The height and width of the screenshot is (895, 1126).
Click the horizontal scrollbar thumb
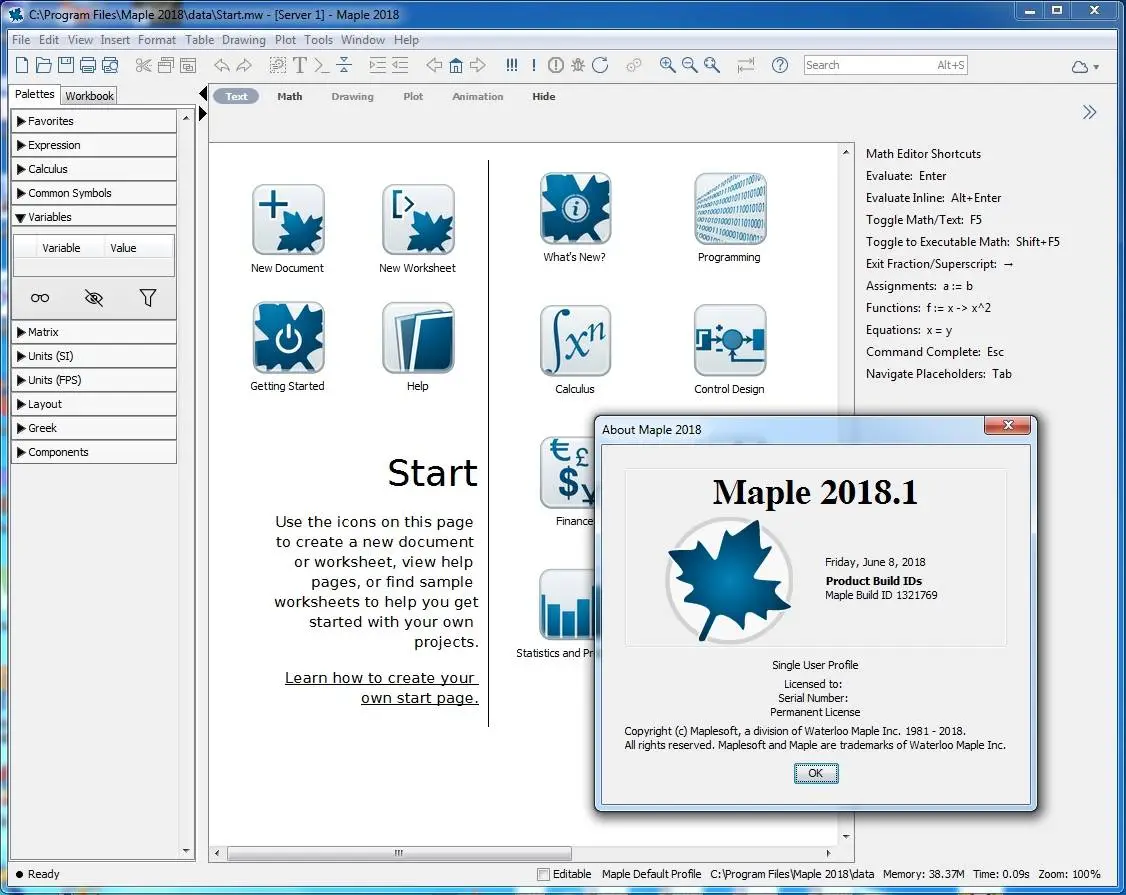[x=399, y=853]
